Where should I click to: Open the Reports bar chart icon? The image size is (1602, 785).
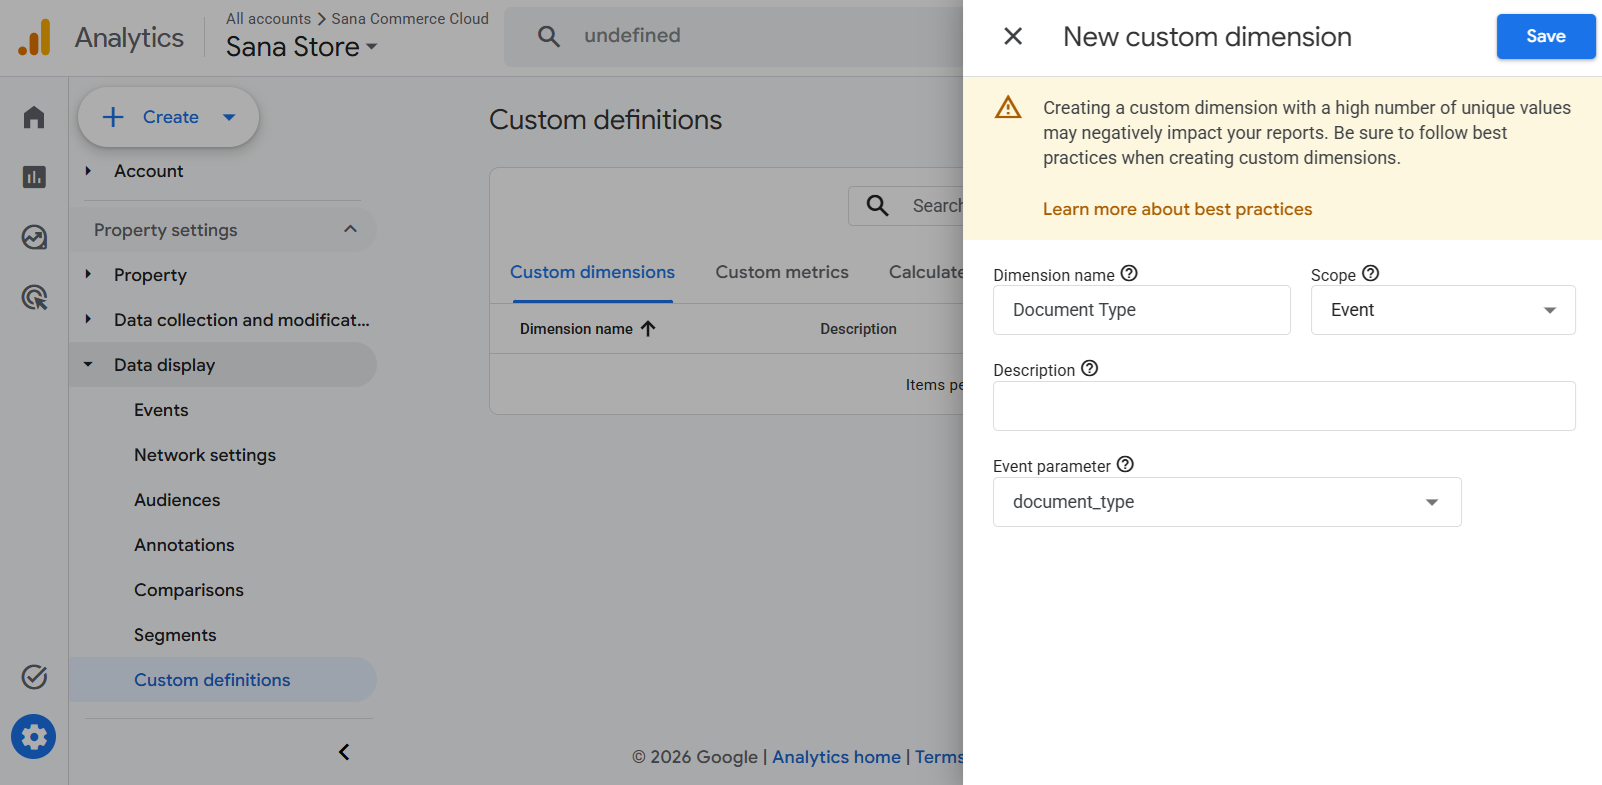coord(34,177)
